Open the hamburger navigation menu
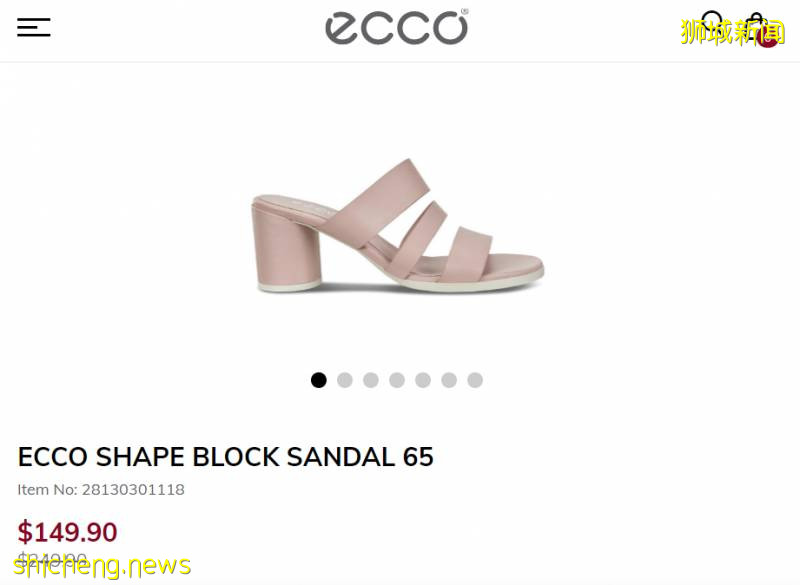 pos(34,27)
